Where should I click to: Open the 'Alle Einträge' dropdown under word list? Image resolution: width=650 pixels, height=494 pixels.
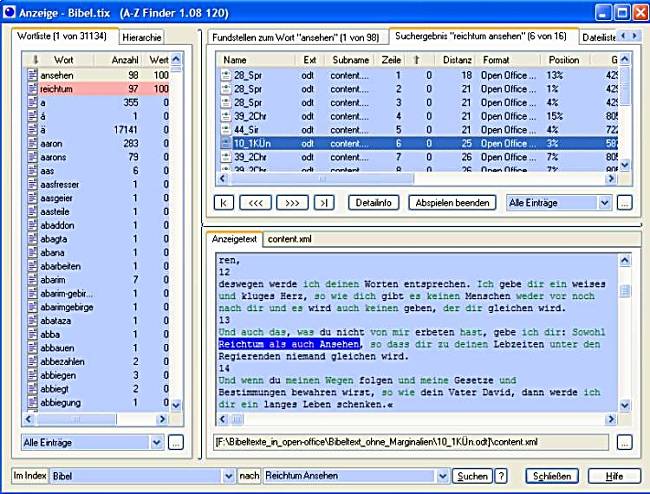pyautogui.click(x=156, y=443)
